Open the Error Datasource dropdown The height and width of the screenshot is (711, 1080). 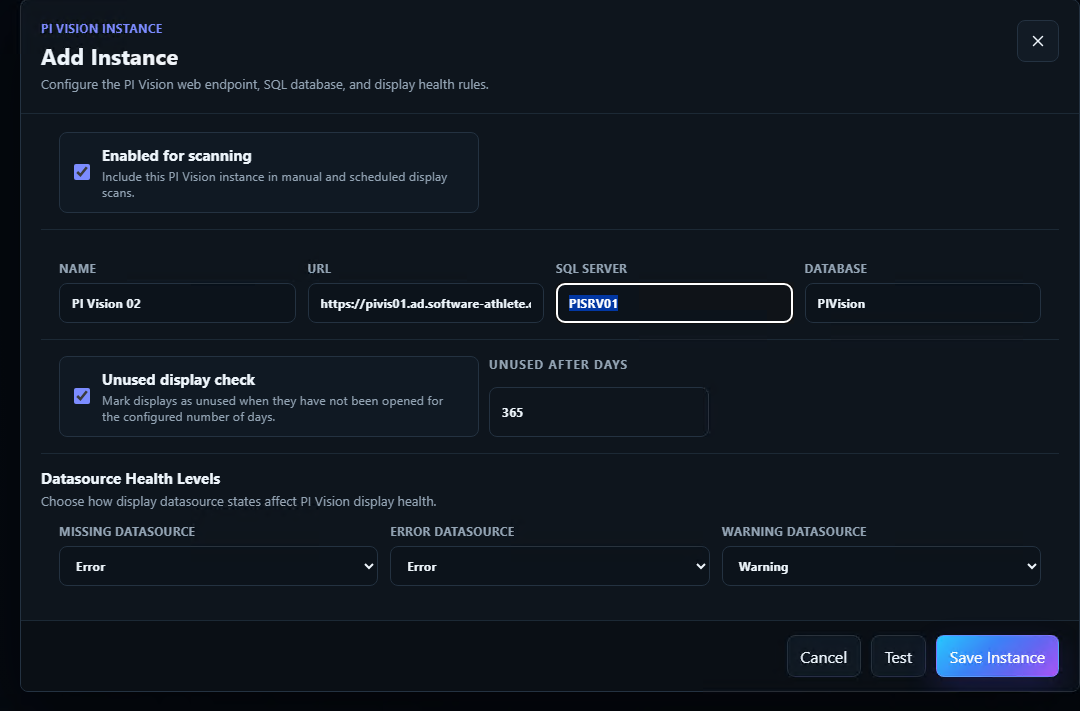click(550, 566)
